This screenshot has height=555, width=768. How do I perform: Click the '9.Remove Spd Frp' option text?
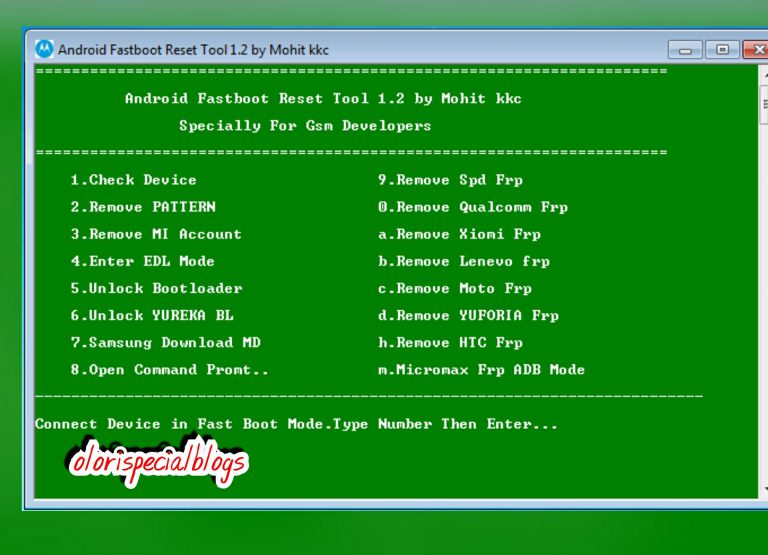click(x=450, y=180)
